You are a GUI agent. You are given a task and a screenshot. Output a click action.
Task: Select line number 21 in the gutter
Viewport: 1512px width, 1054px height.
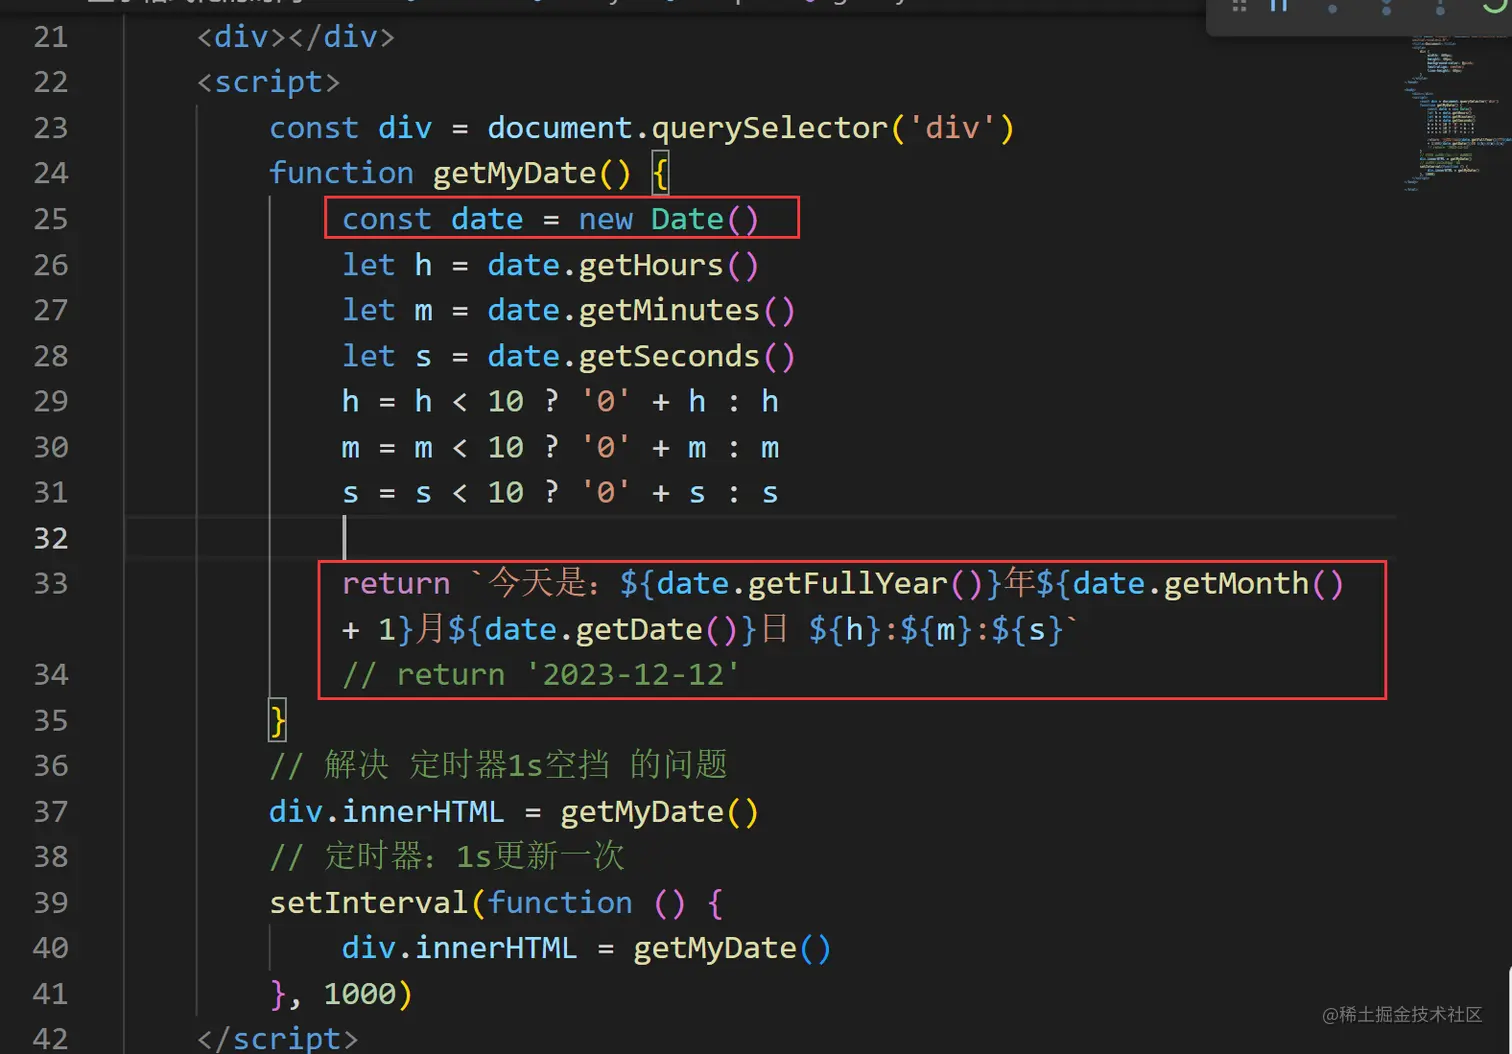click(x=51, y=37)
